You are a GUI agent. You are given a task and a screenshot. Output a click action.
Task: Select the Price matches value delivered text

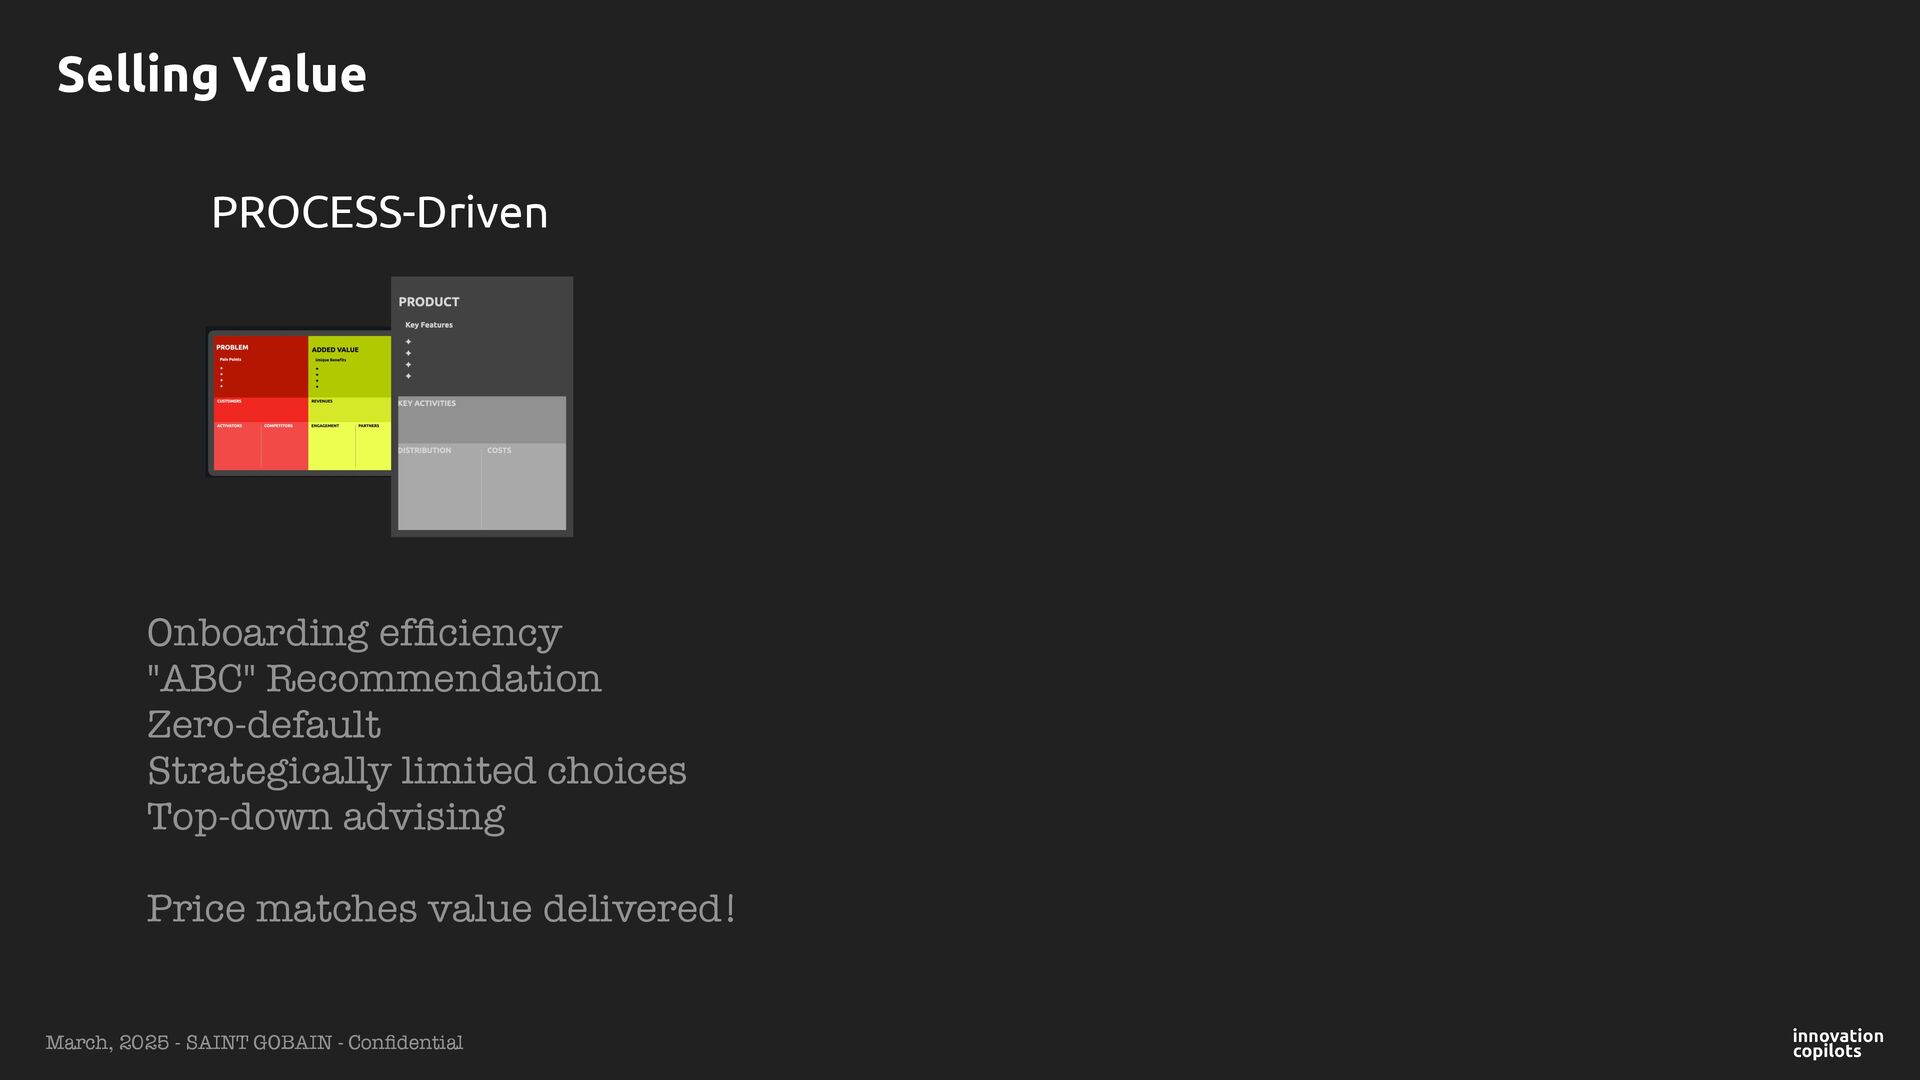[441, 909]
